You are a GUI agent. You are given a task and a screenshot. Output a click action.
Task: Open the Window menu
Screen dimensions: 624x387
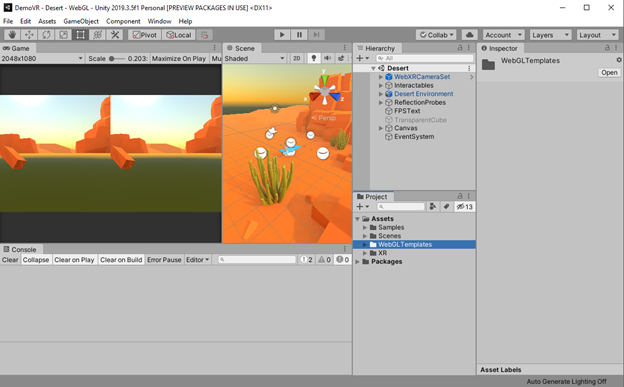tap(159, 21)
